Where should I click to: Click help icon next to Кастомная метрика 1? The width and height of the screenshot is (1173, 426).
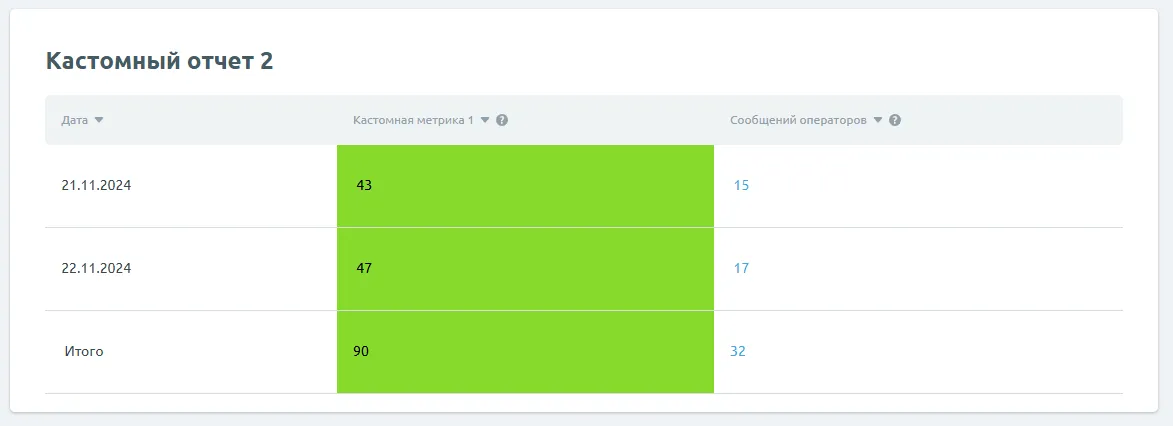(x=502, y=120)
